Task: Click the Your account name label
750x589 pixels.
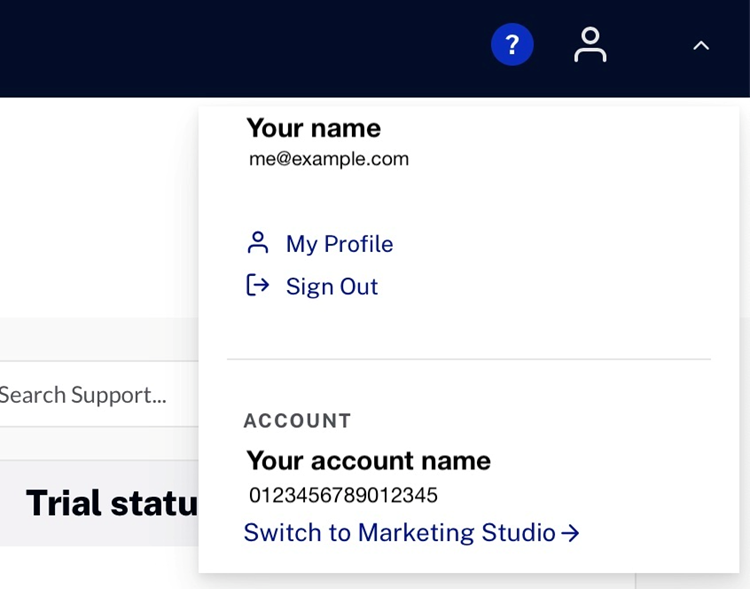Action: (369, 460)
